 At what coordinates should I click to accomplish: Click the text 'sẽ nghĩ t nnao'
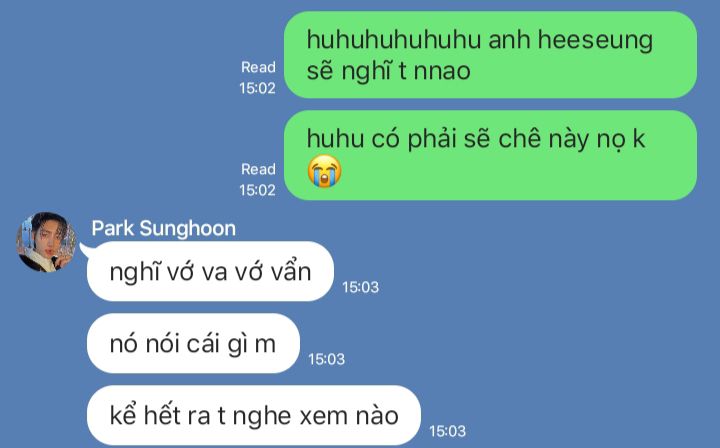(x=388, y=72)
